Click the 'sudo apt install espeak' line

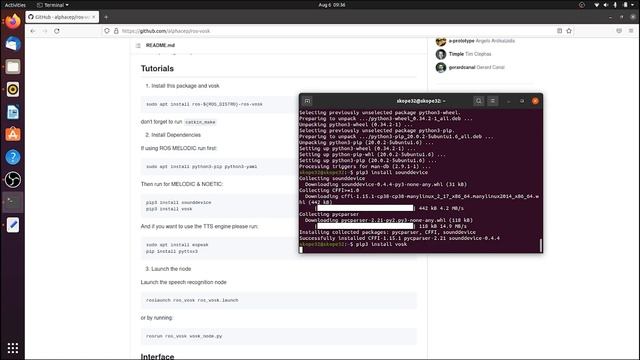tap(177, 245)
